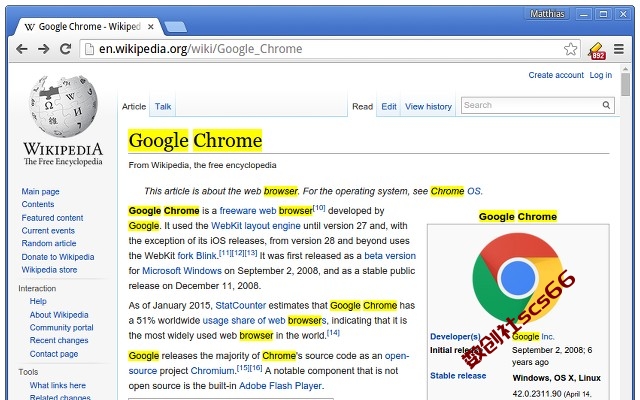Click the Create account link
The height and width of the screenshot is (400, 640).
coord(556,75)
